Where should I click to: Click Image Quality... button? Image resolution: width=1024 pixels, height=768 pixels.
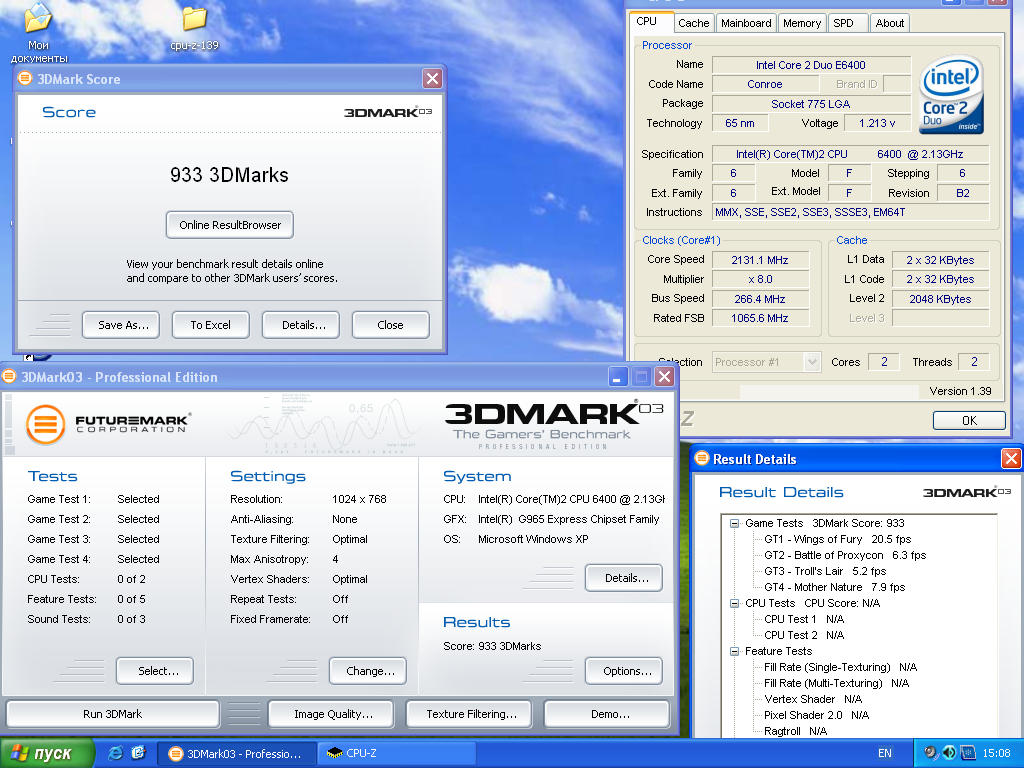tap(332, 714)
